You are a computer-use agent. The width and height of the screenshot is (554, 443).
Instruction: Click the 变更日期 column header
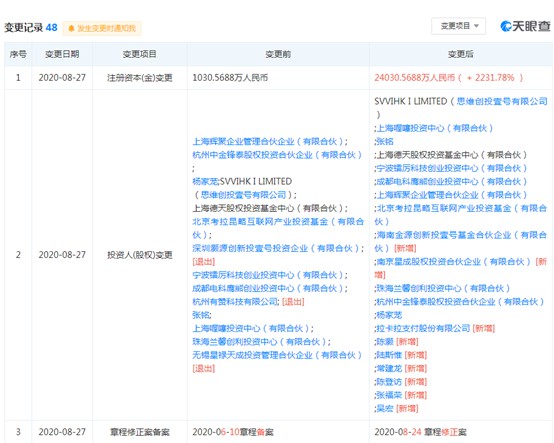click(62, 54)
